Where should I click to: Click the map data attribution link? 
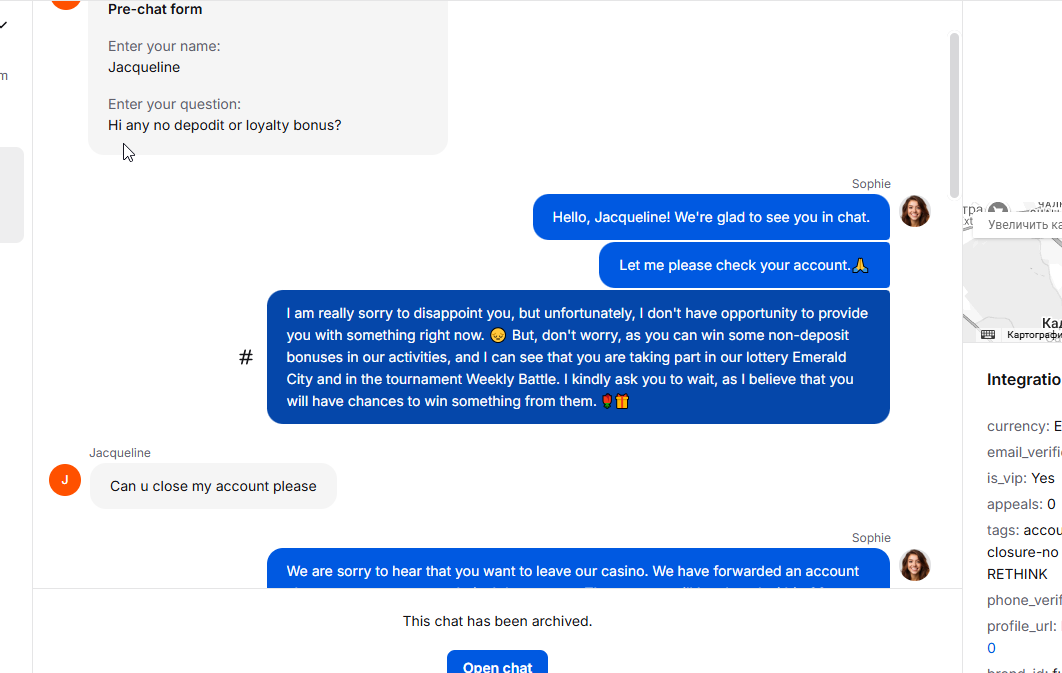click(x=1034, y=335)
